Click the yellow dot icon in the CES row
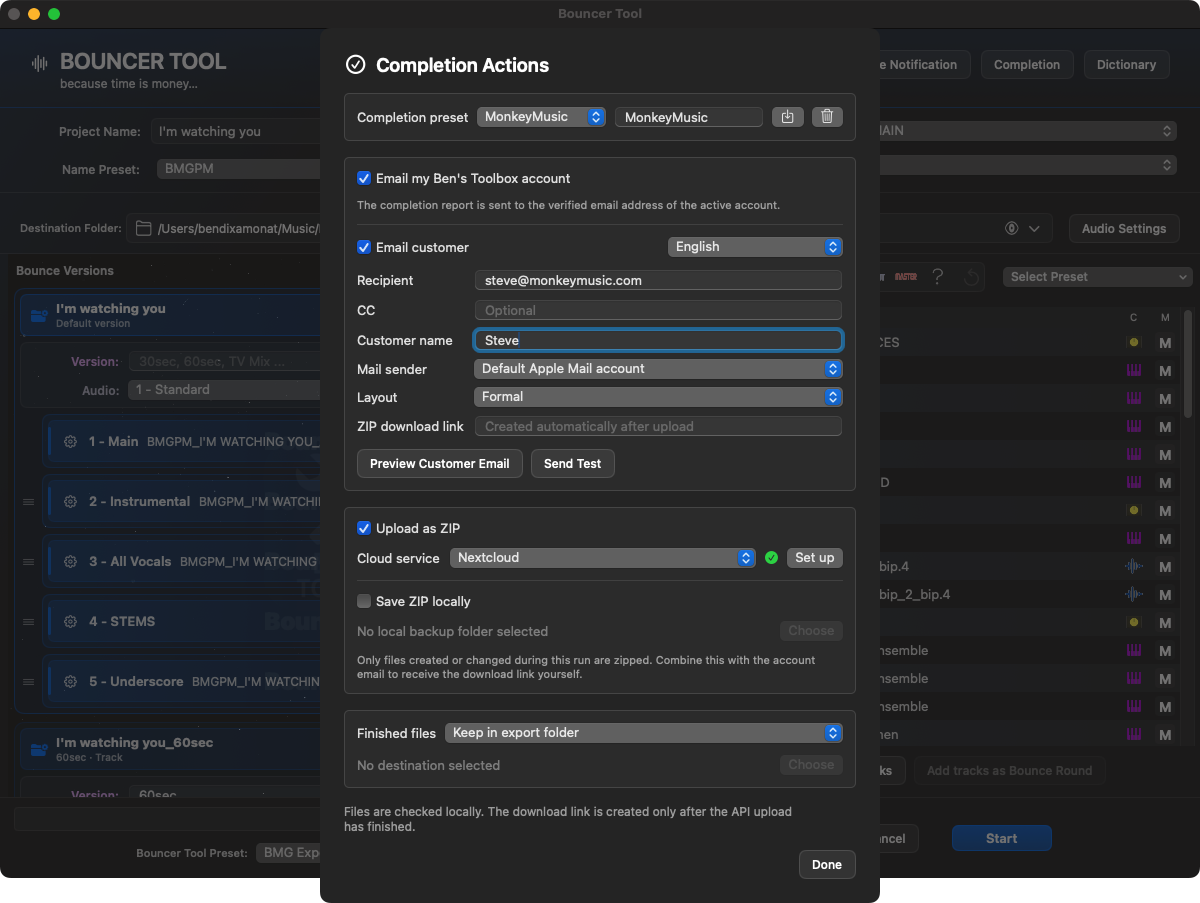Viewport: 1200px width, 903px height. point(1133,342)
